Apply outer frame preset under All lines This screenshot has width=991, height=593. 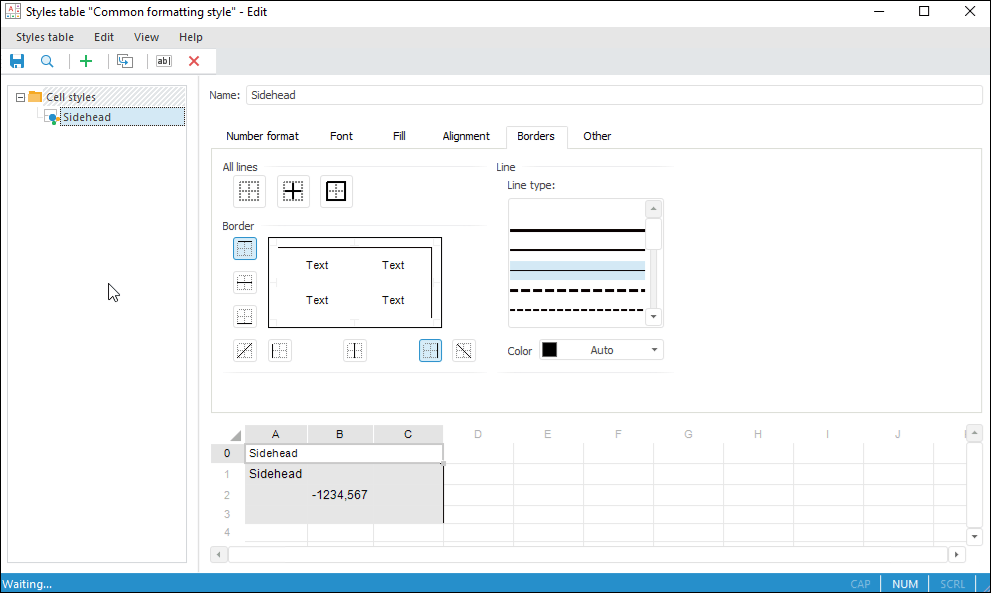coord(336,191)
